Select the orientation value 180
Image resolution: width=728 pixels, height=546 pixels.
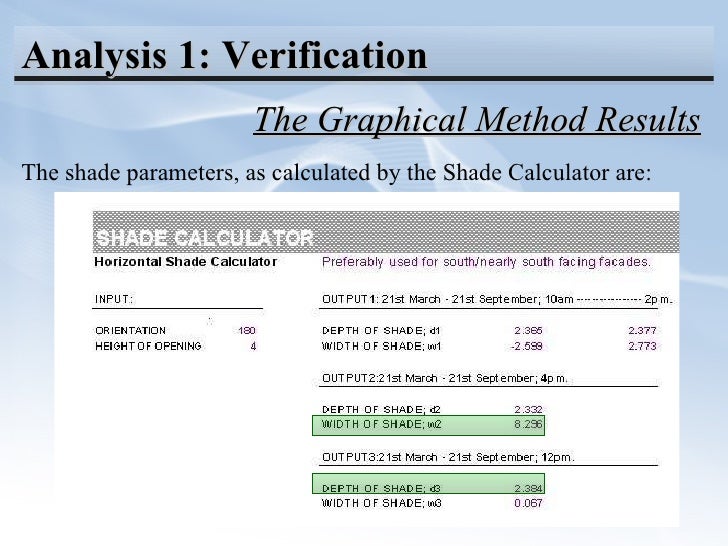coord(247,331)
